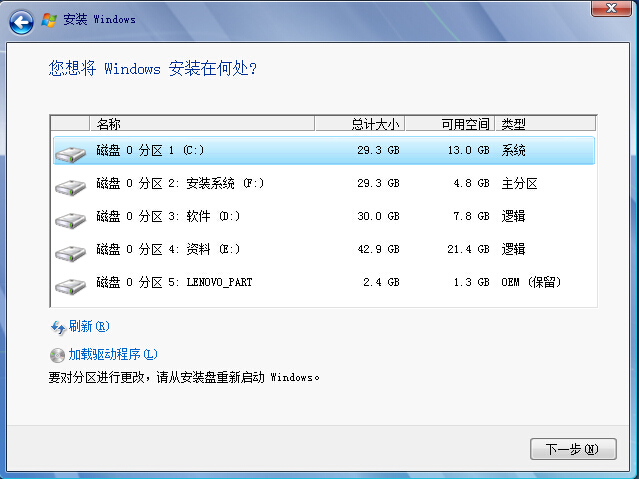This screenshot has height=479, width=639.
Task: Select row 磁盘 0 分区 3: 软件 (D:)
Action: click(324, 216)
